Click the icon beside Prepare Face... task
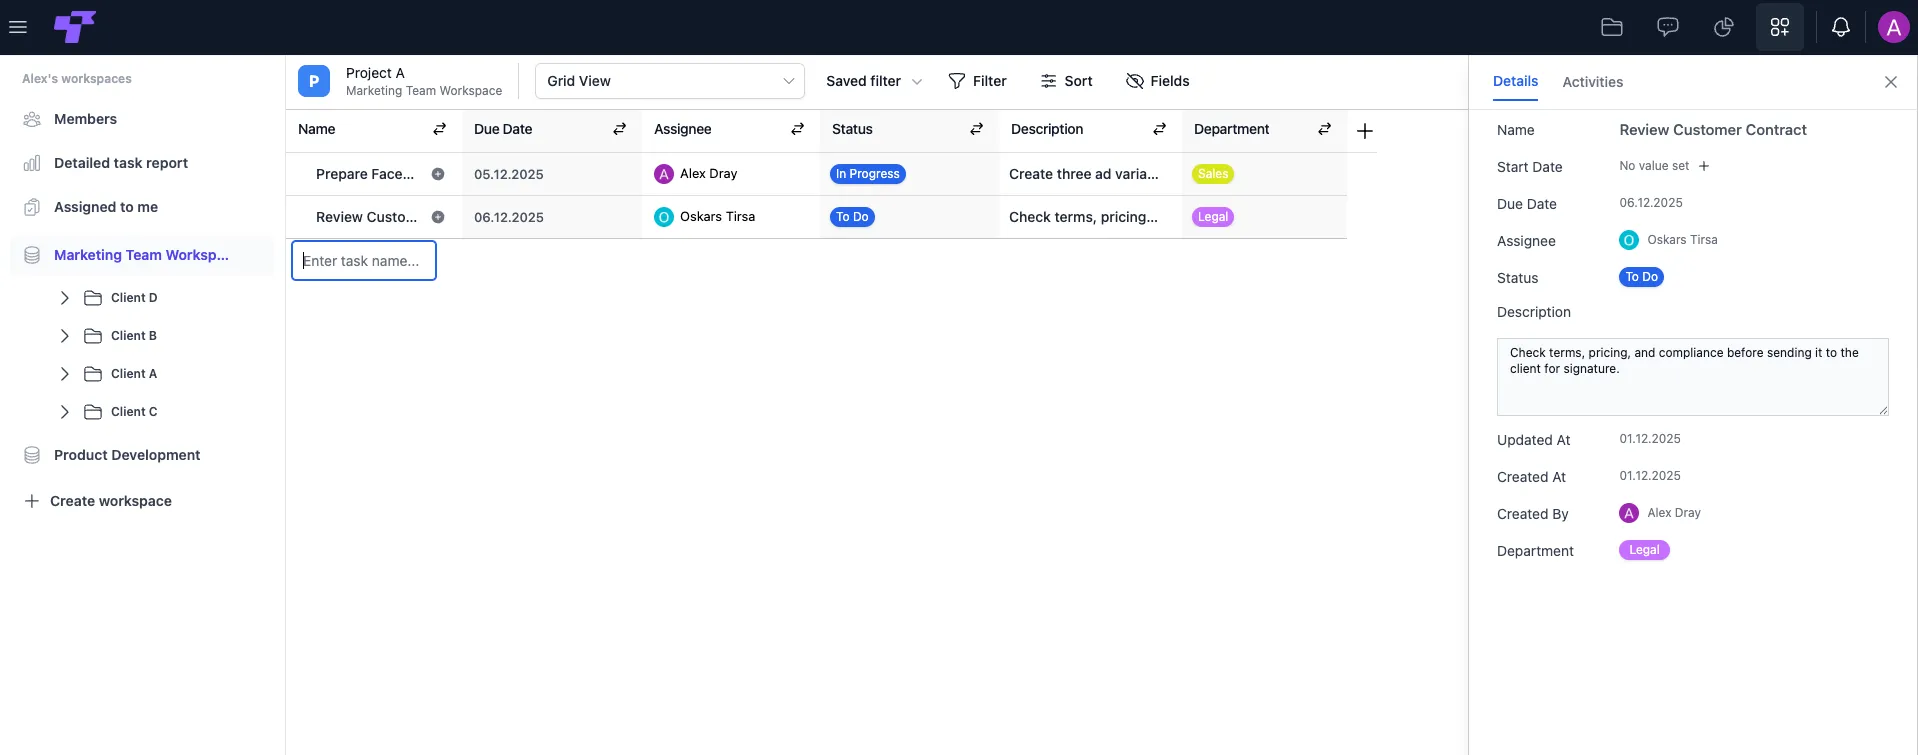This screenshot has width=1918, height=755. pos(438,174)
